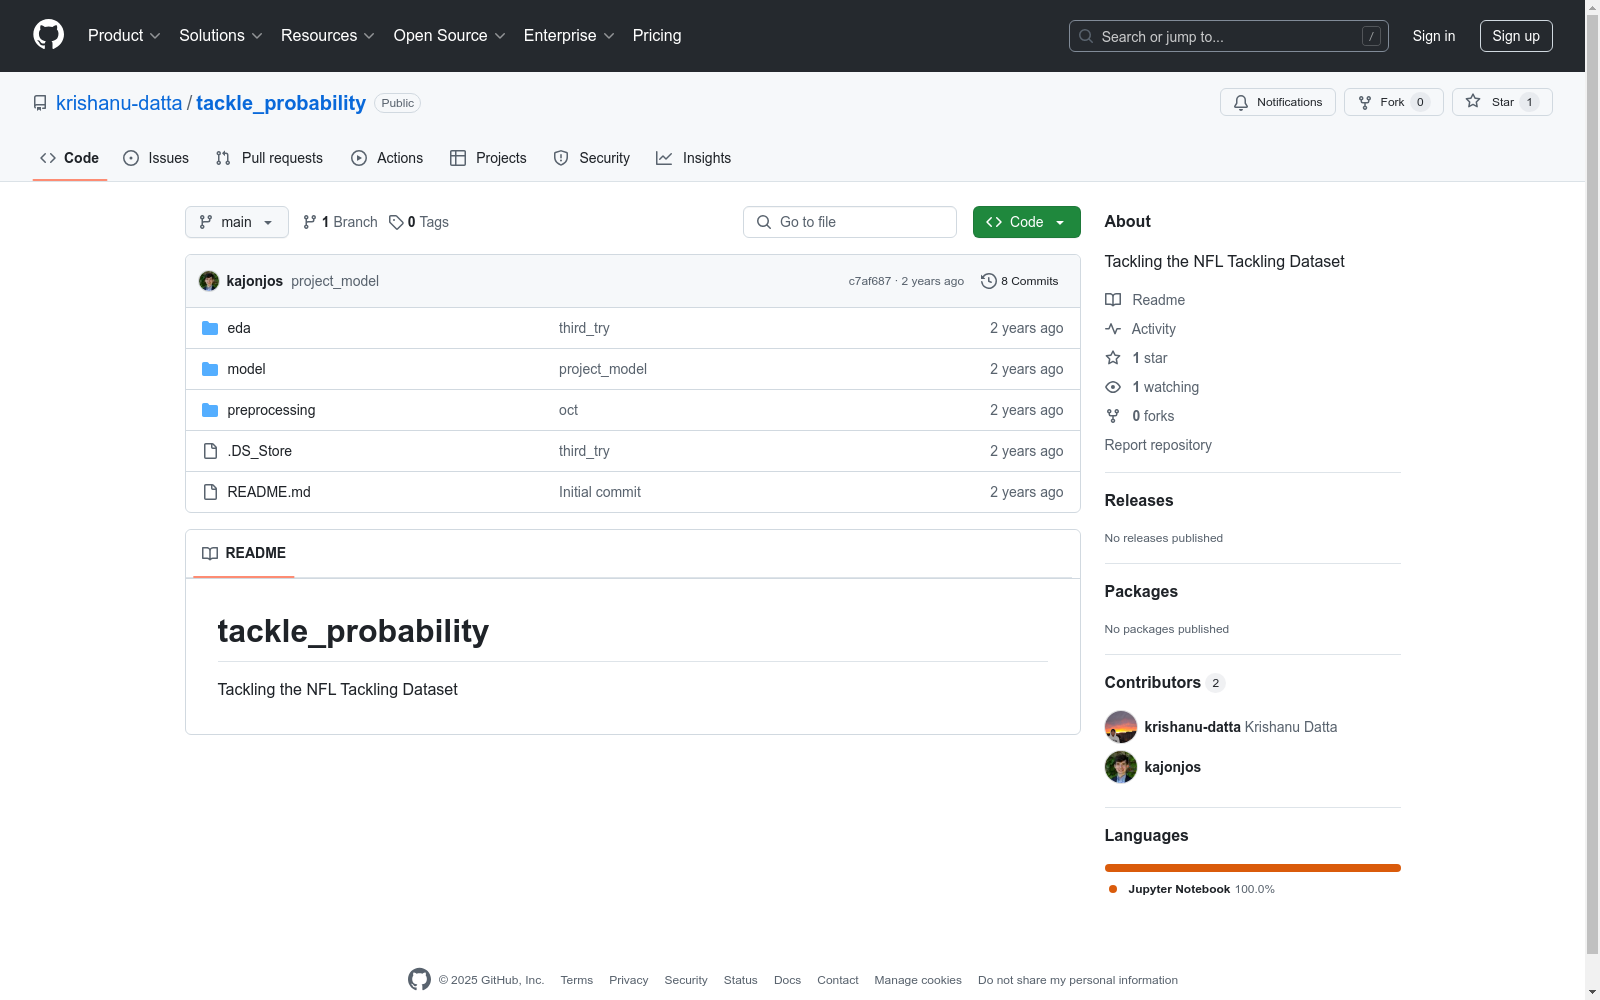
Task: Click the fork icon beside 0 forks
Action: coord(1113,416)
